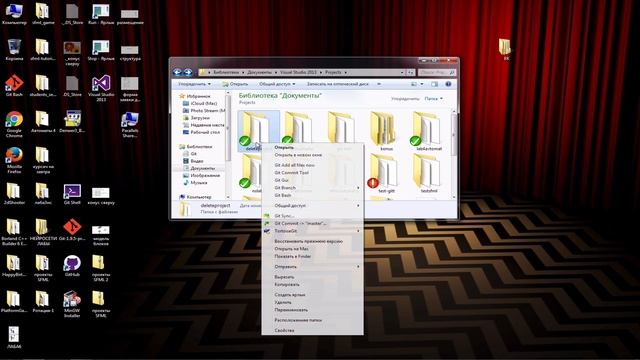Choose 'Удалить' in the context menu
Screen dimensions: 640x360
312,302
